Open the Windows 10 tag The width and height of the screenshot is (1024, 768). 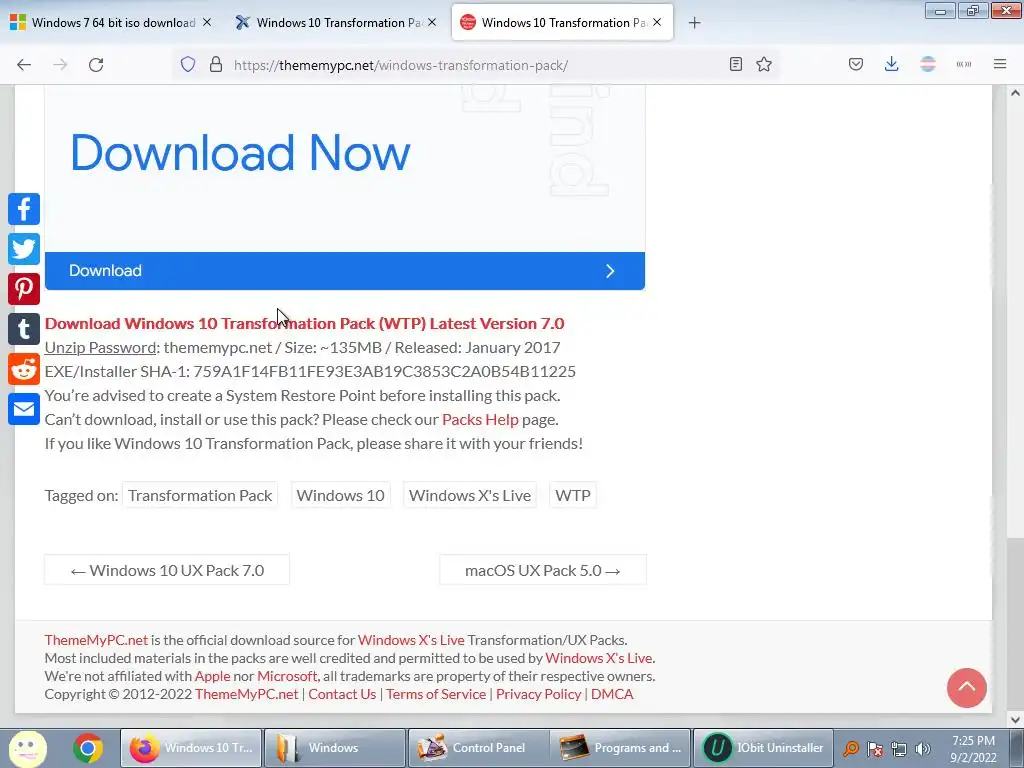pyautogui.click(x=340, y=496)
